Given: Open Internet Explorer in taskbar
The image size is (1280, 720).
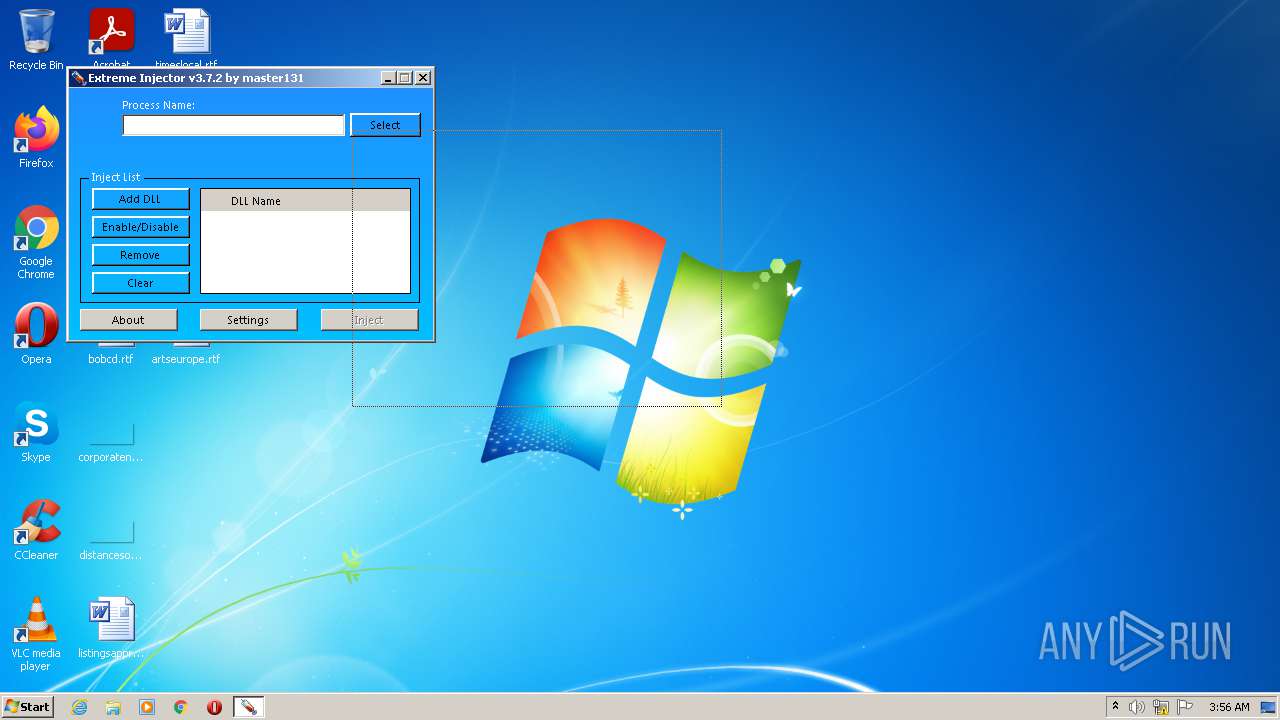Looking at the screenshot, I should 80,707.
